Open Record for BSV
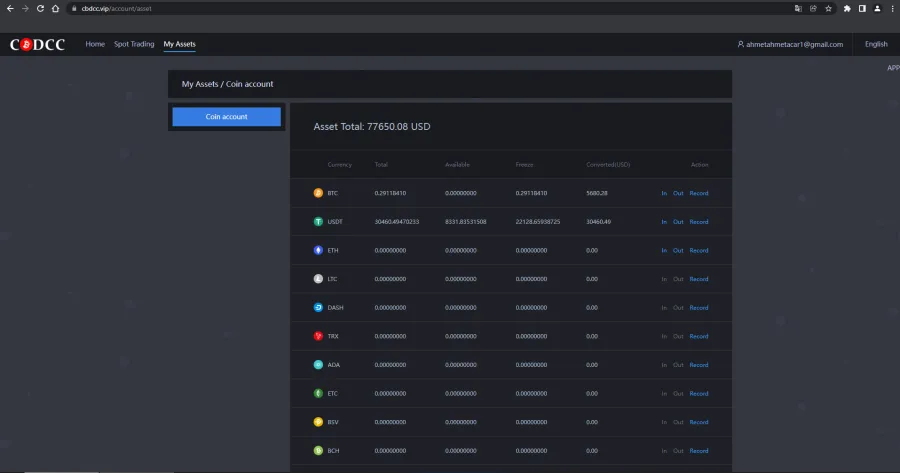This screenshot has width=900, height=473. click(x=699, y=422)
